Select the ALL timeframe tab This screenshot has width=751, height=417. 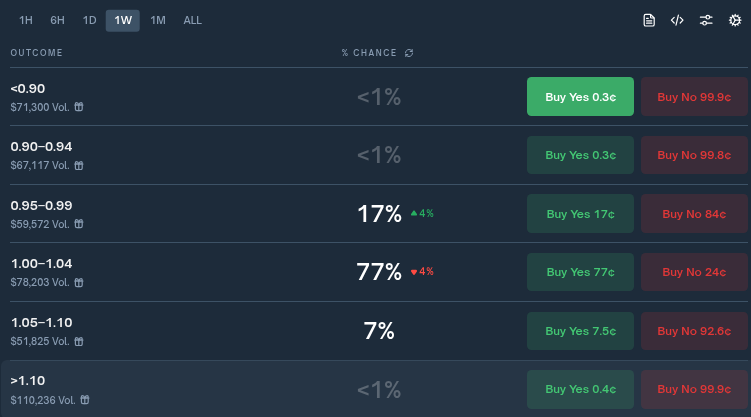(192, 21)
